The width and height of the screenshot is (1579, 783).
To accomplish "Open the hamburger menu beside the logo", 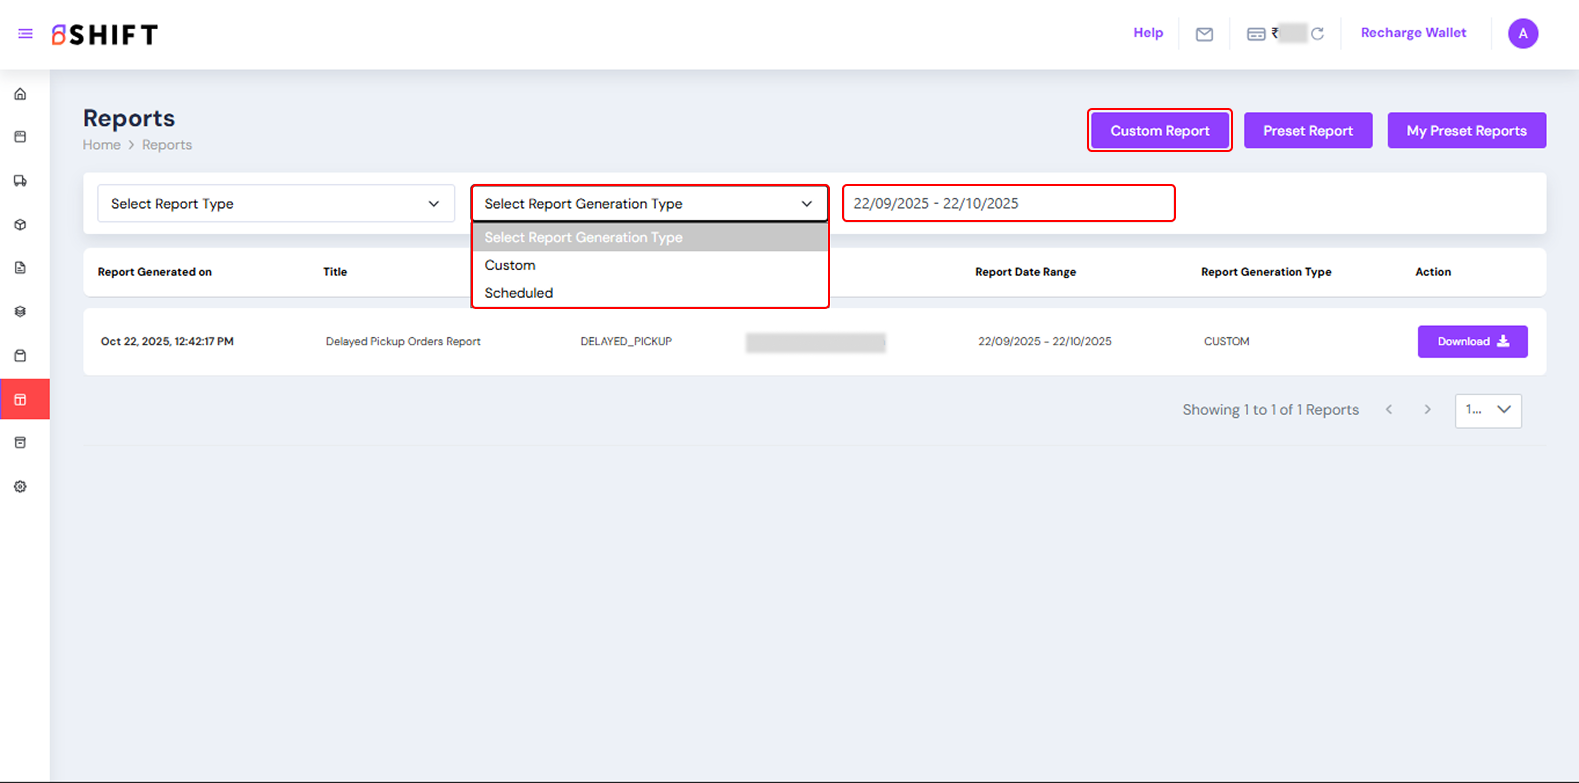I will coord(25,34).
